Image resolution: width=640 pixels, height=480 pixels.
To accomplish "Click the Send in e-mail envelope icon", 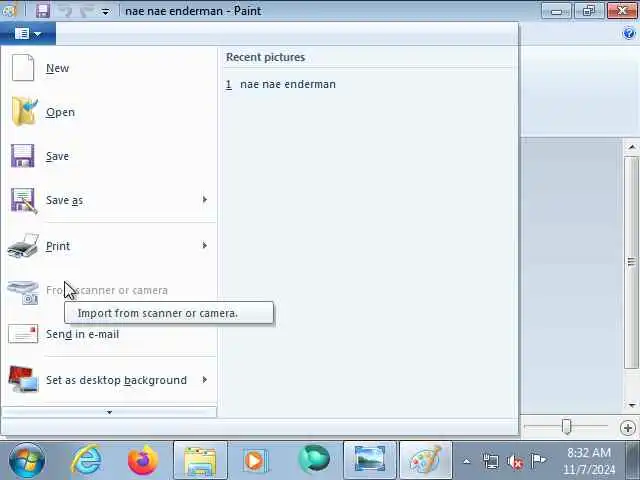I will tap(23, 334).
